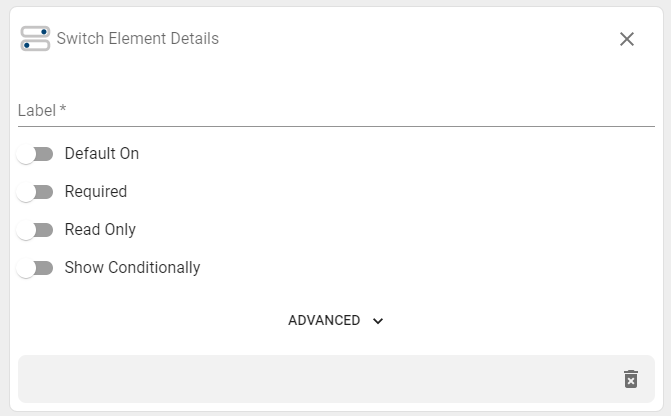Click the Read Only label text
671x416 pixels.
coord(100,229)
